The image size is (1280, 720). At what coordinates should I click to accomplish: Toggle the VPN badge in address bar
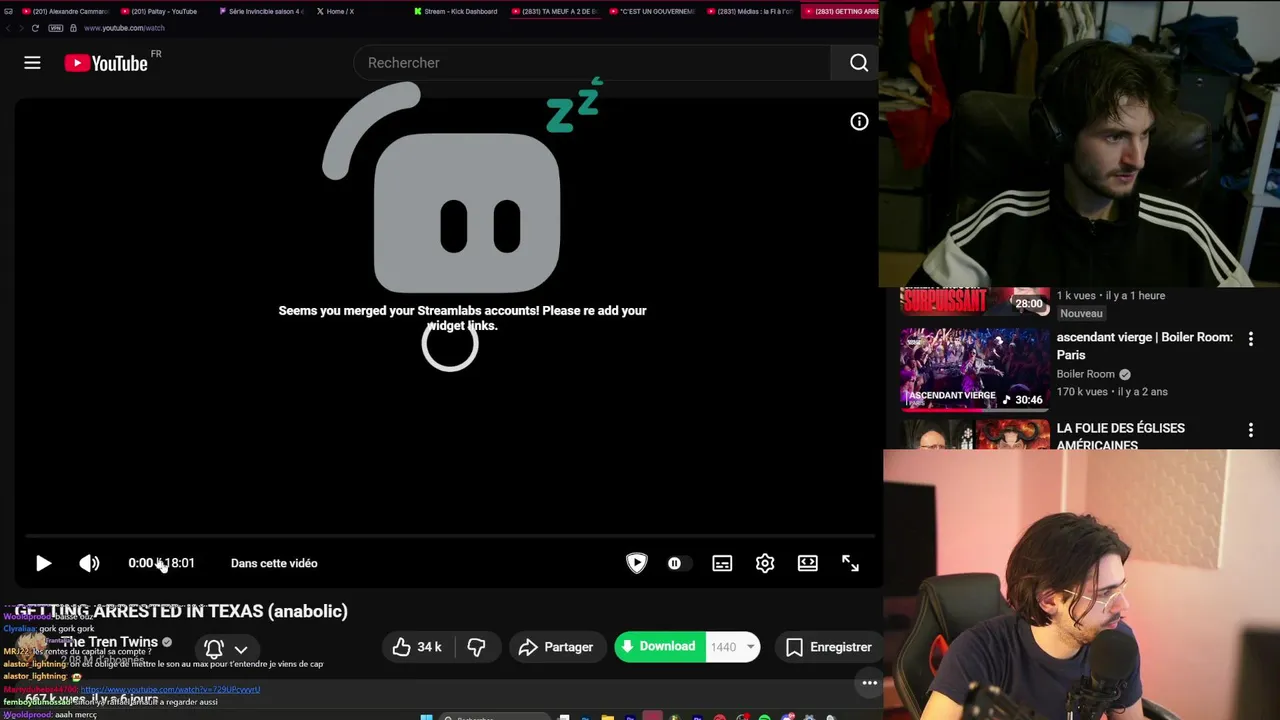click(56, 28)
